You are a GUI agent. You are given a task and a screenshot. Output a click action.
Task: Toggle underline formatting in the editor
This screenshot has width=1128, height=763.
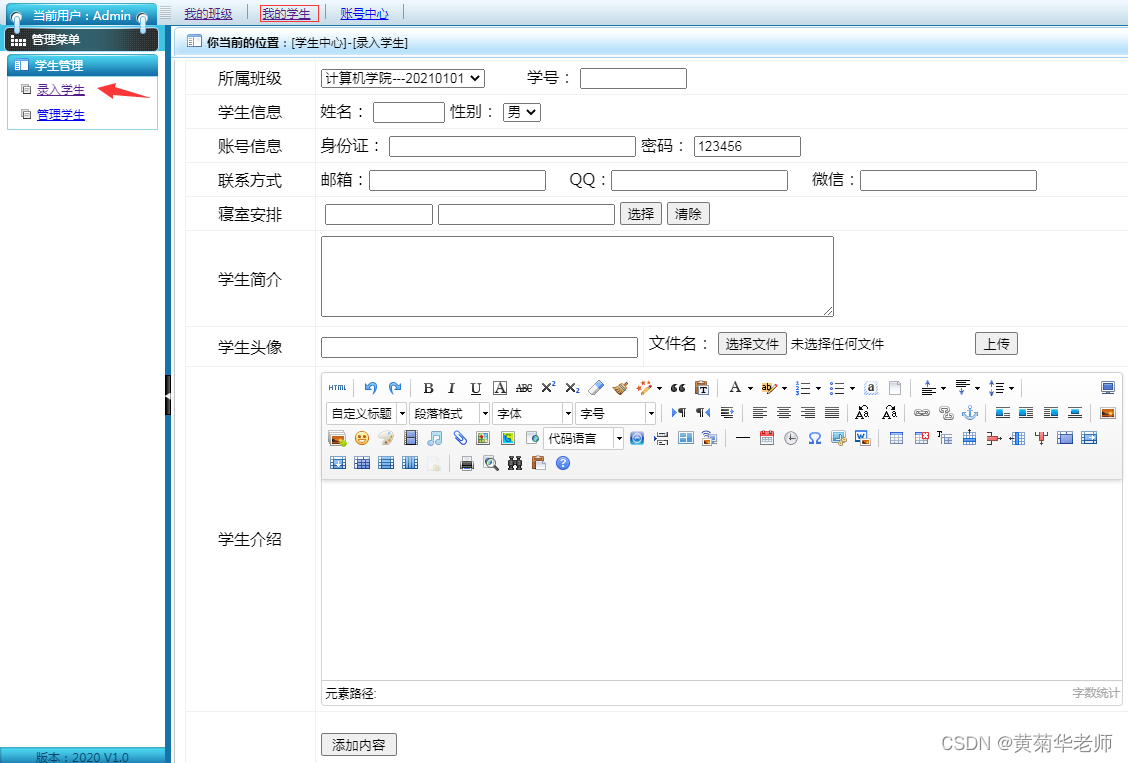pos(476,388)
